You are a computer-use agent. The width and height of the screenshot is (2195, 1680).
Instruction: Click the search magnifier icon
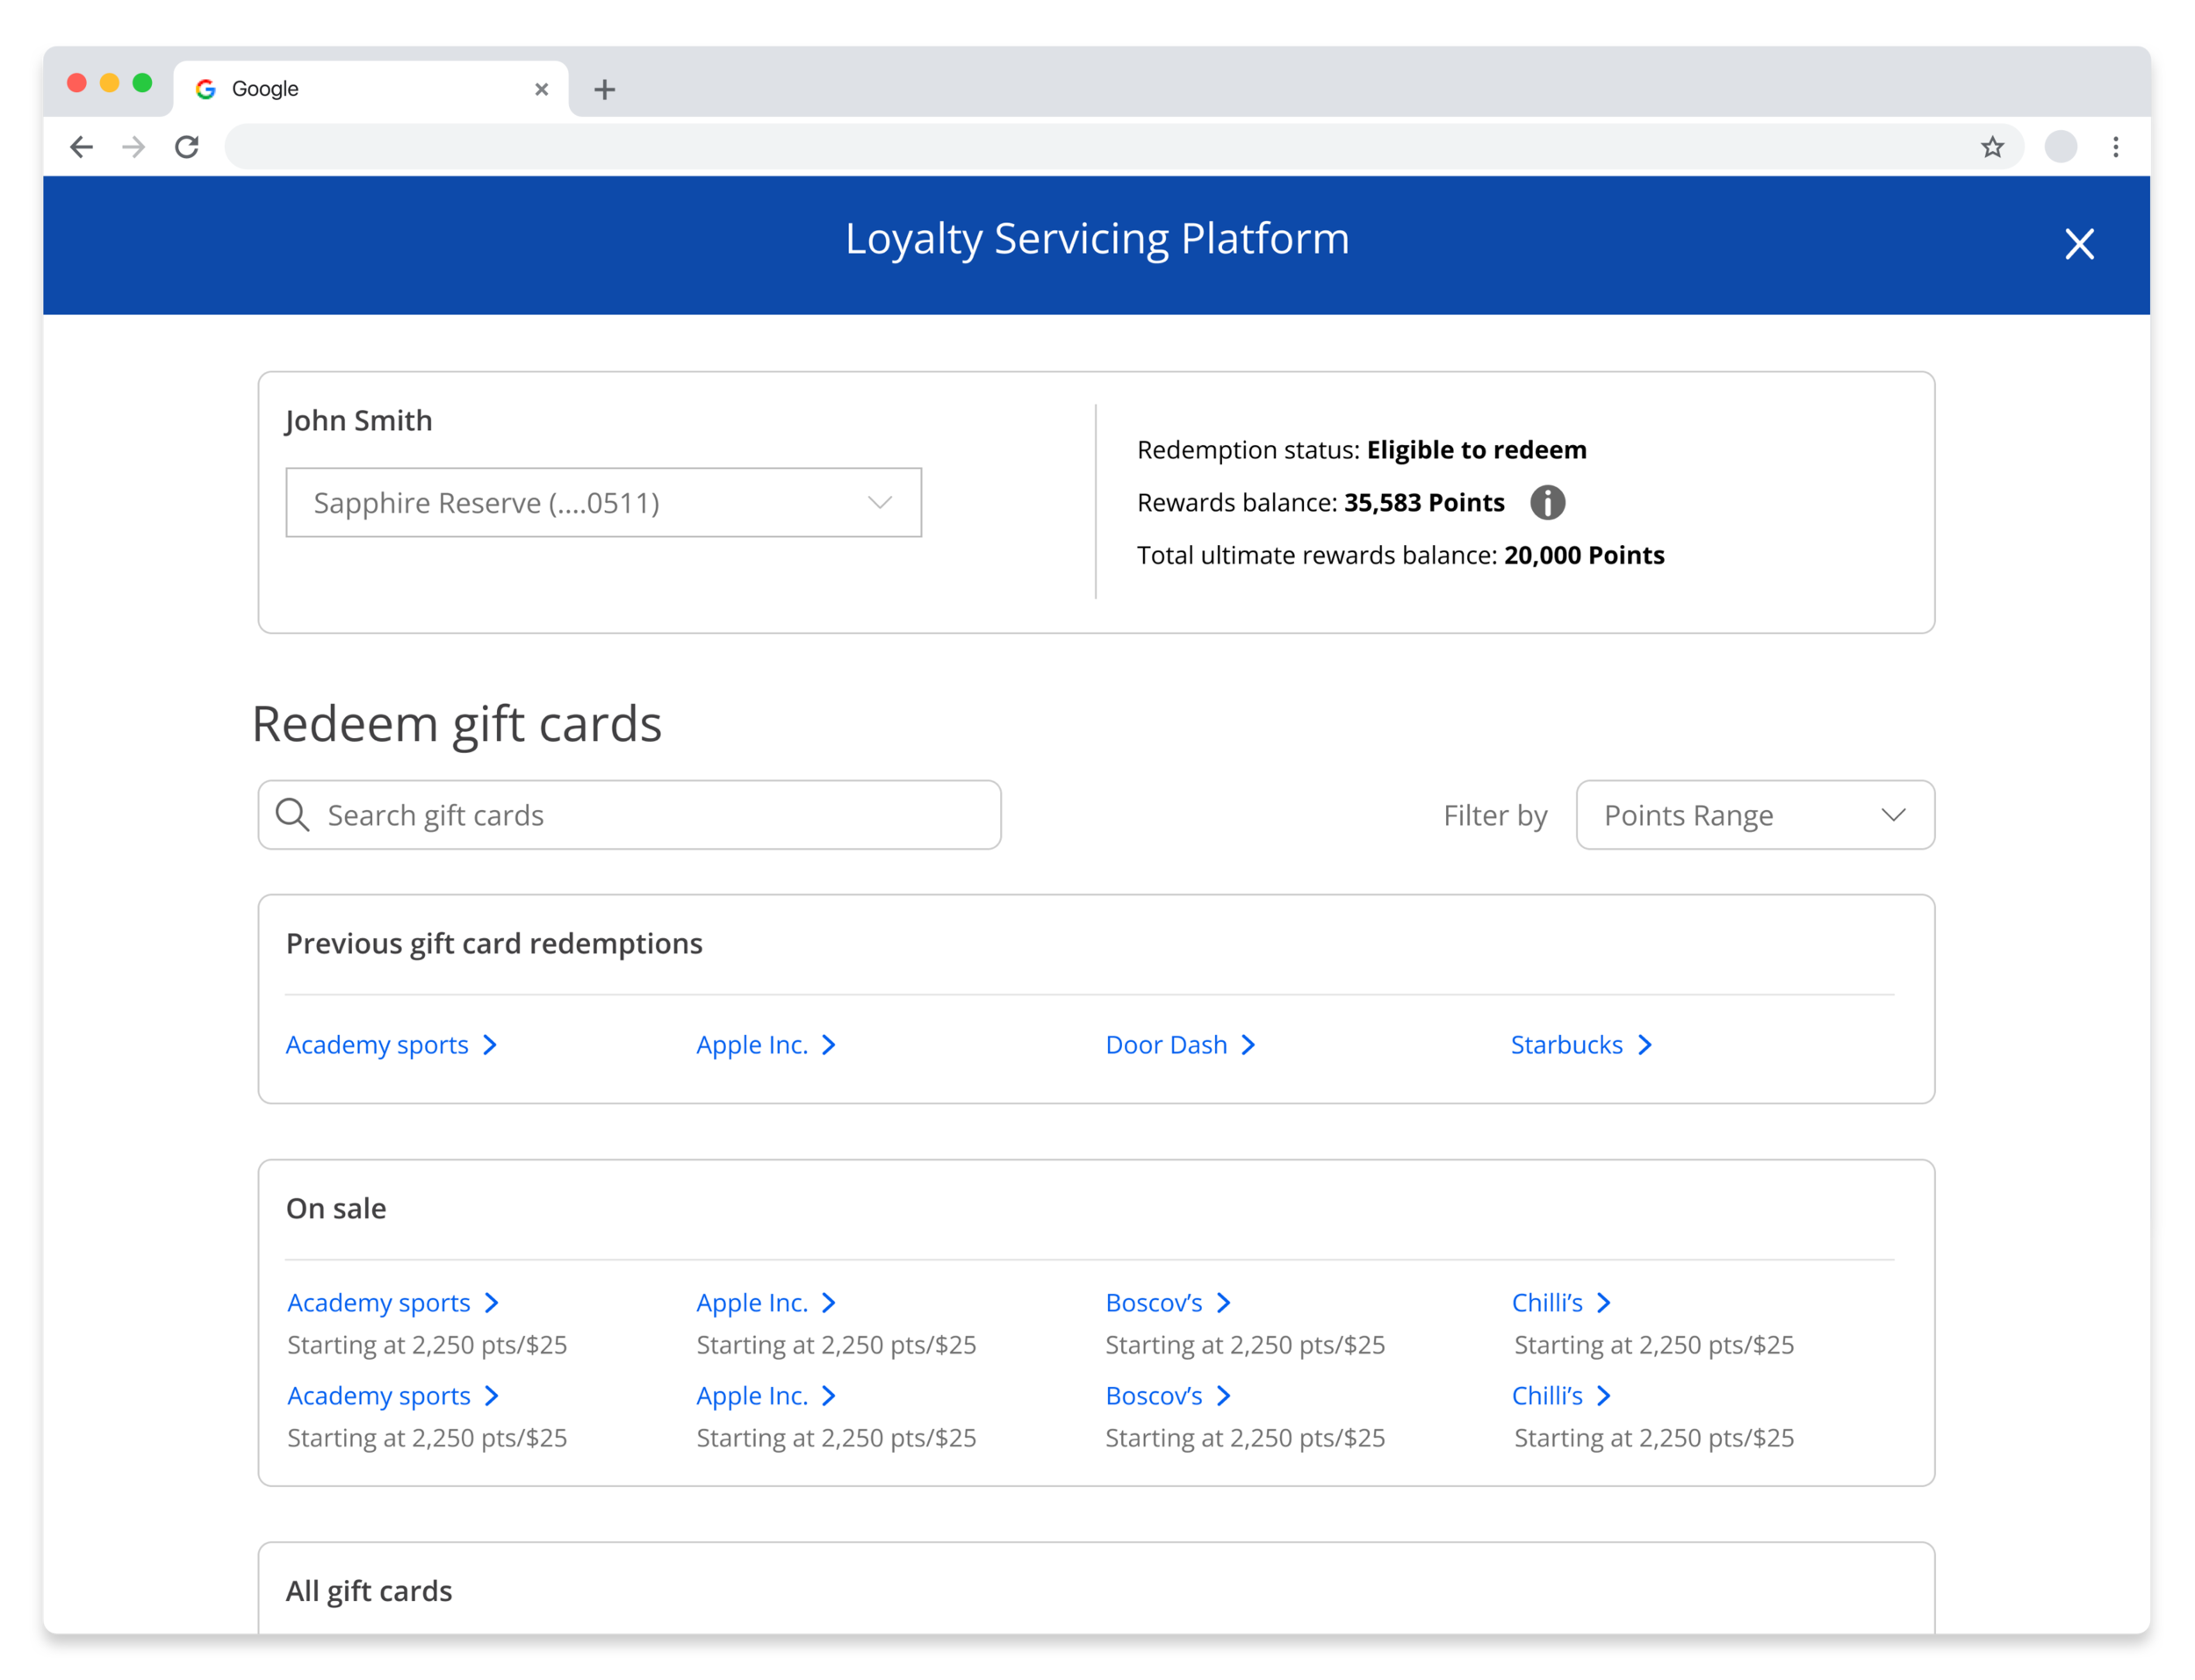293,815
